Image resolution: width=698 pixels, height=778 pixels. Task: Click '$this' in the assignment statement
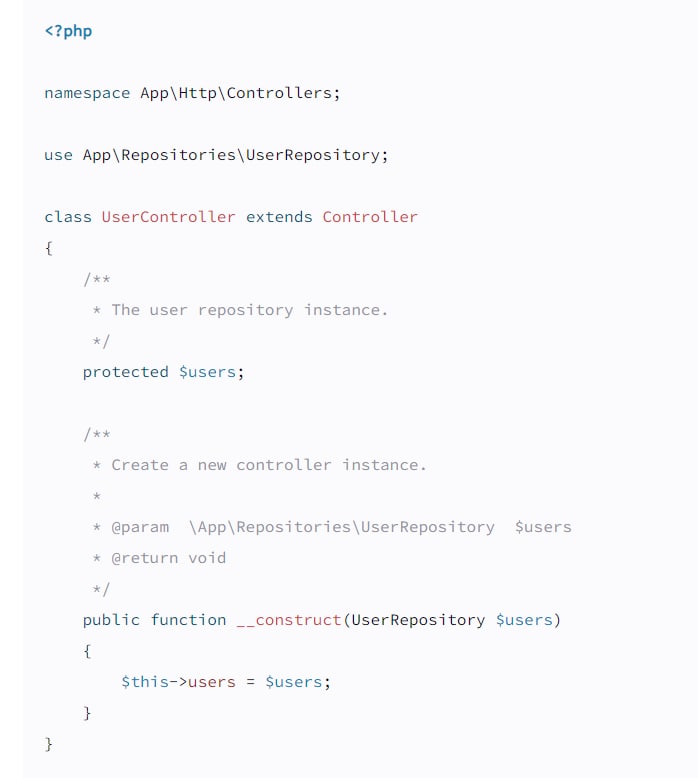click(x=145, y=682)
